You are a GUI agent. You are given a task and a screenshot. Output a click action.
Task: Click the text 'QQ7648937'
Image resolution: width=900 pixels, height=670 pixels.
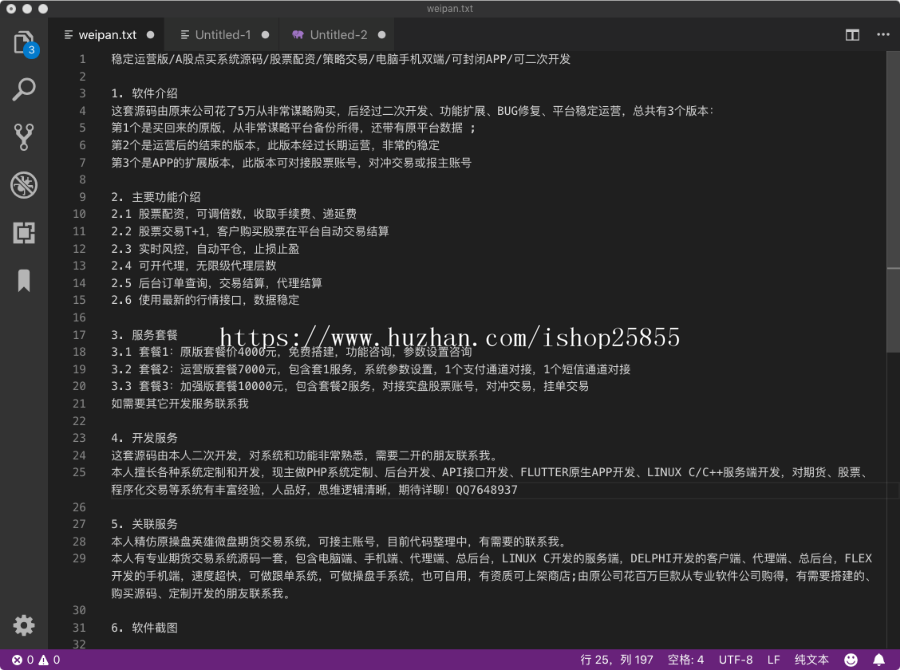pos(487,490)
